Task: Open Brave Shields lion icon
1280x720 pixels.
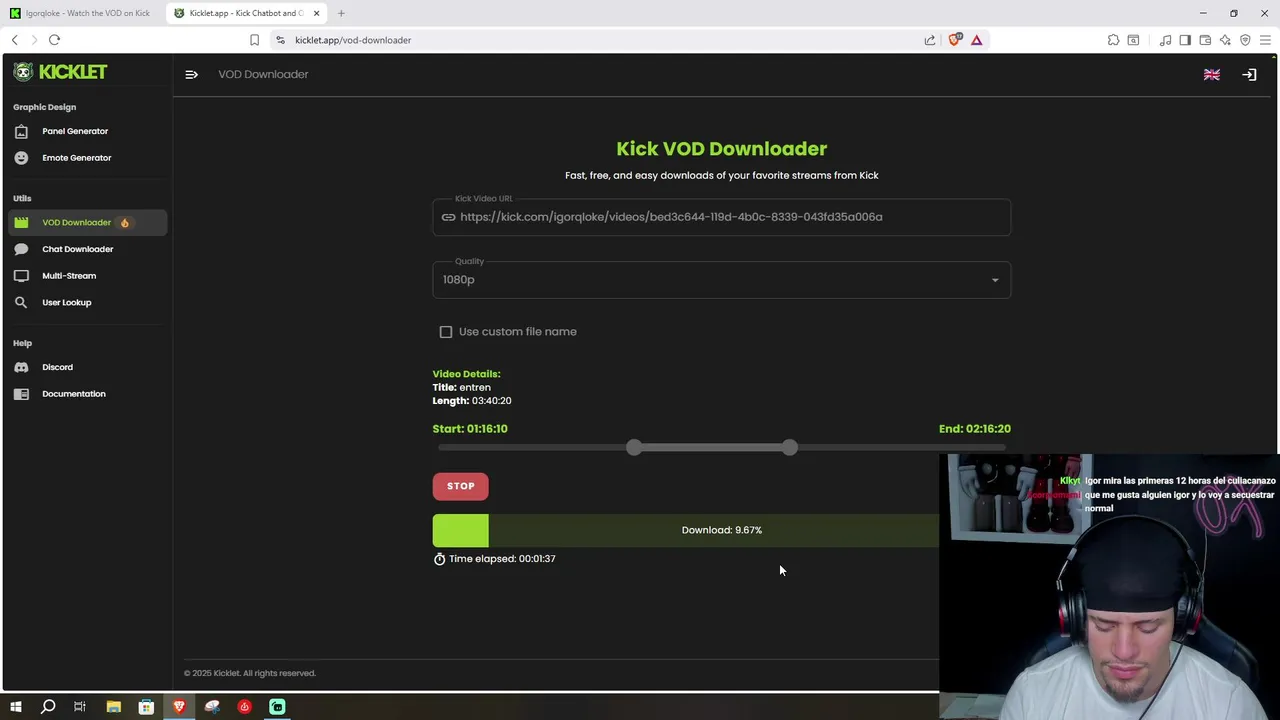Action: point(954,40)
